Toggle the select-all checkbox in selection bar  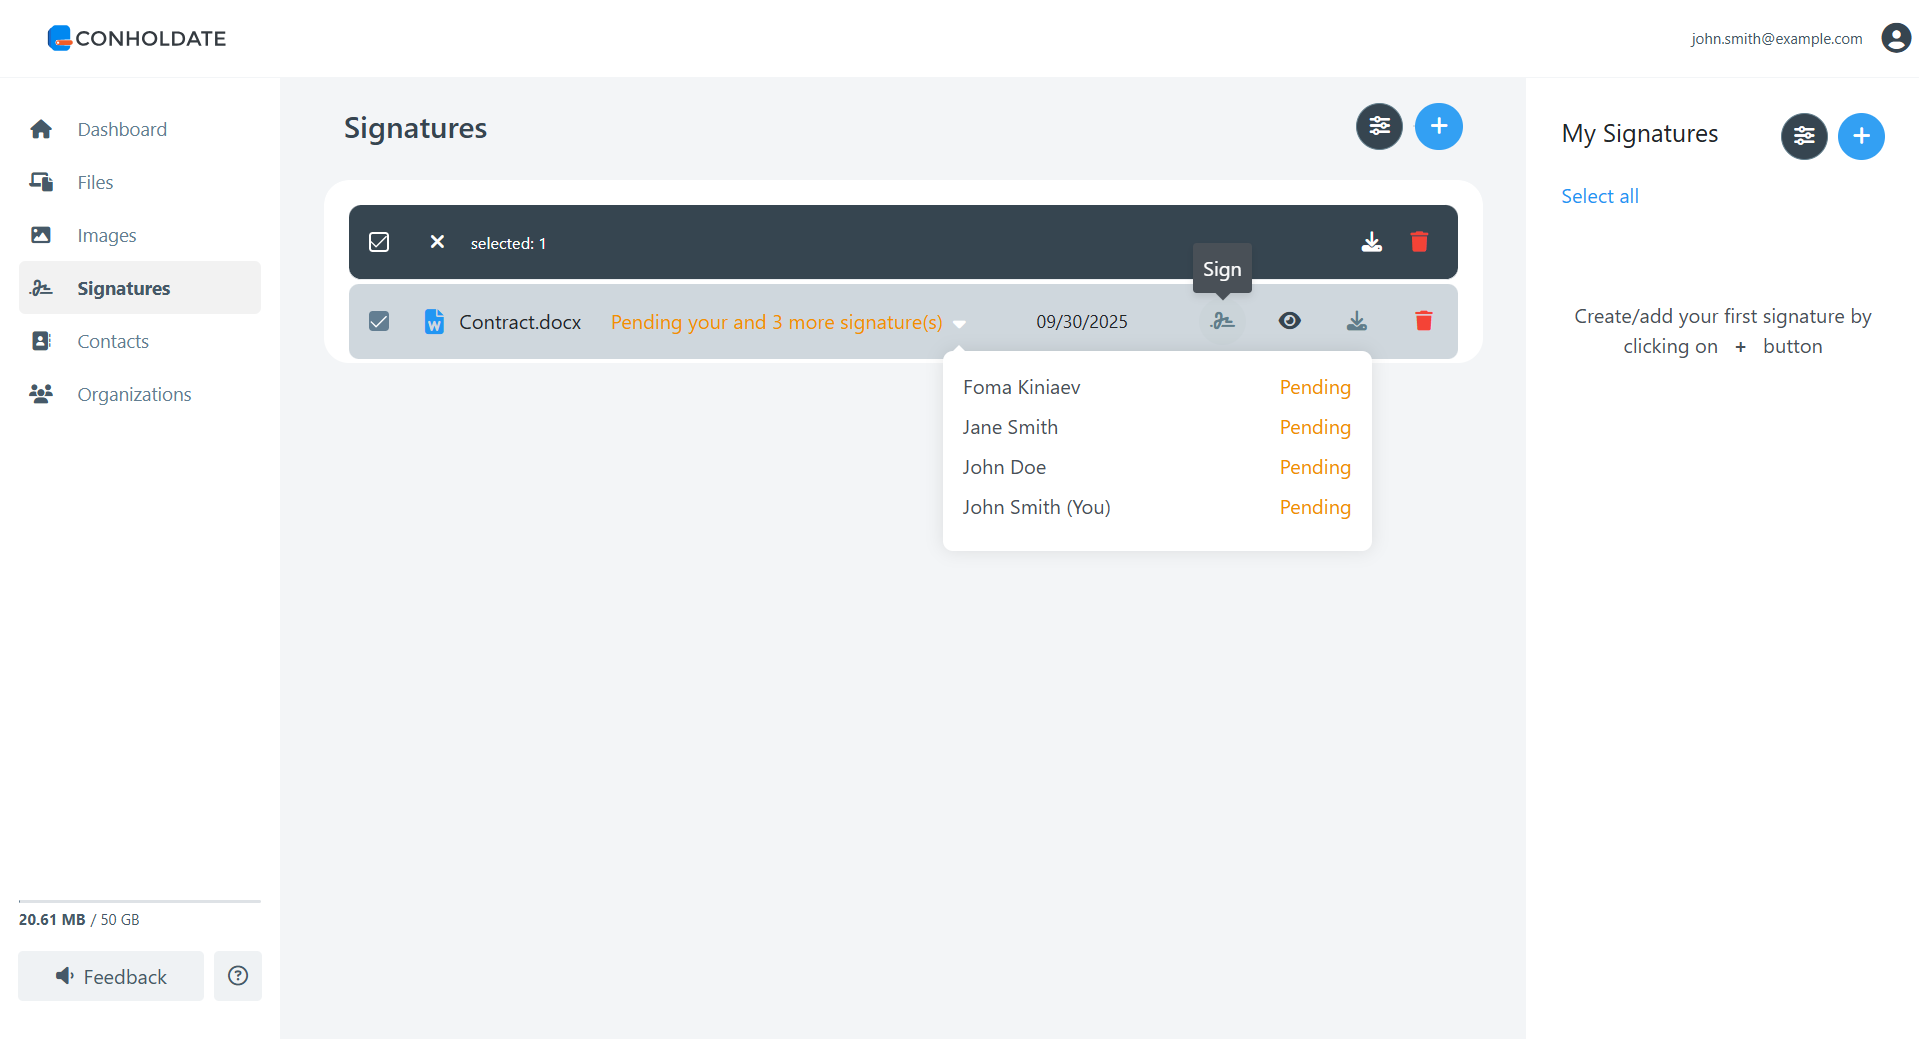pyautogui.click(x=379, y=242)
